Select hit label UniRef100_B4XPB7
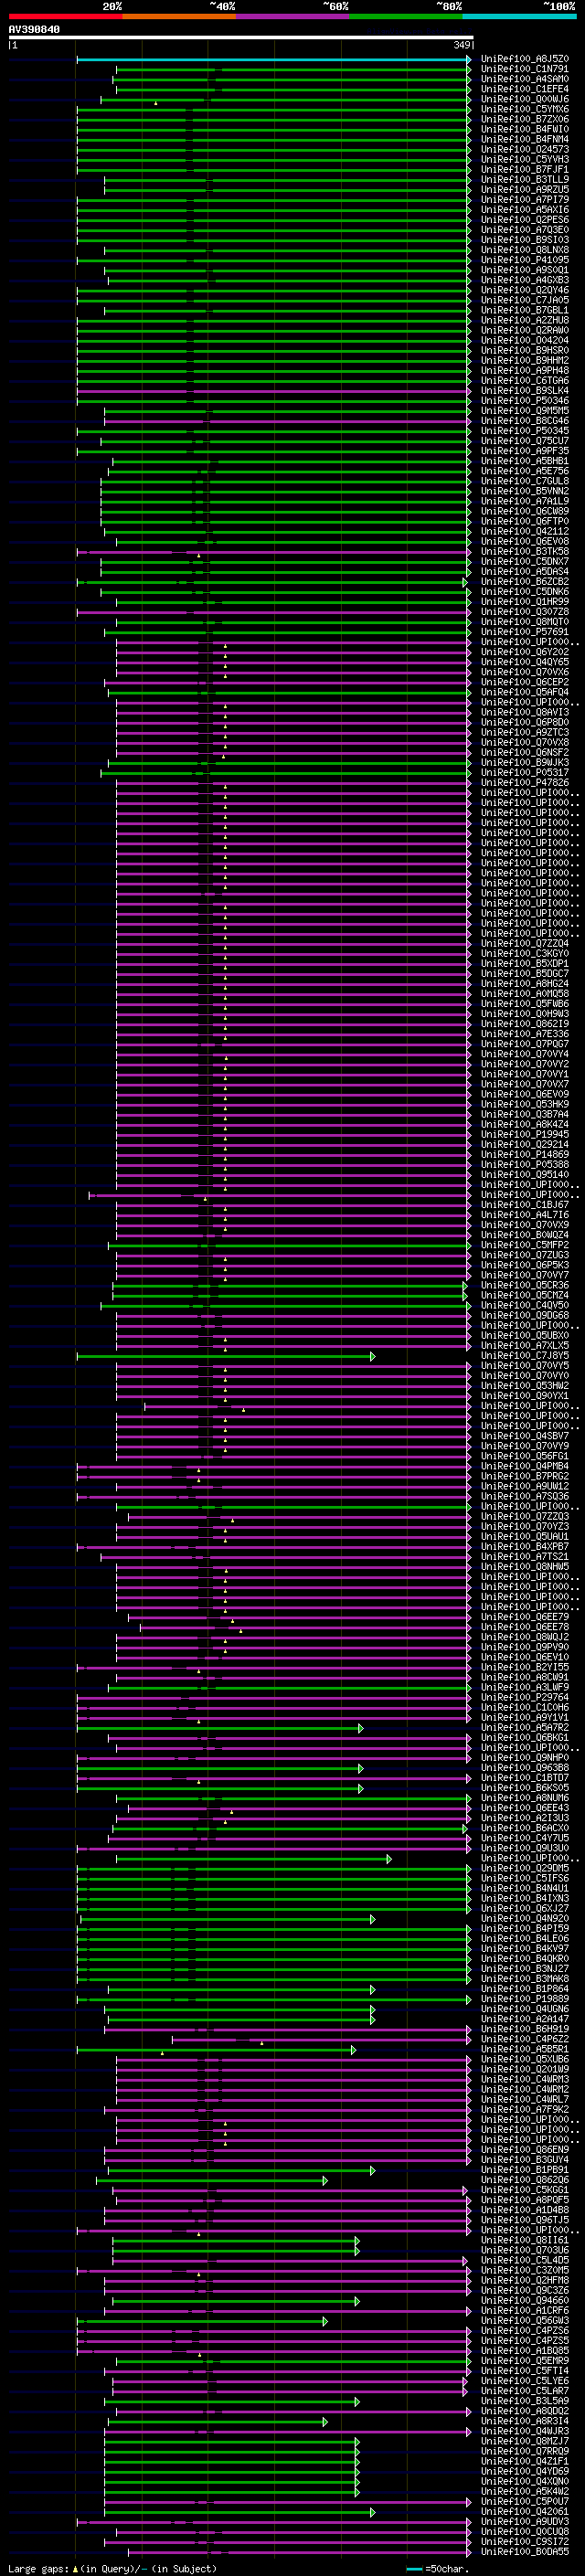Viewport: 585px width, 2576px height. [525, 1547]
